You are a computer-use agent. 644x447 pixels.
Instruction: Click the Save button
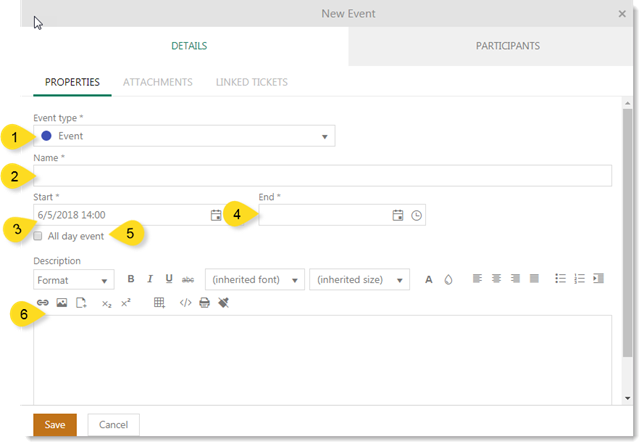pyautogui.click(x=55, y=425)
